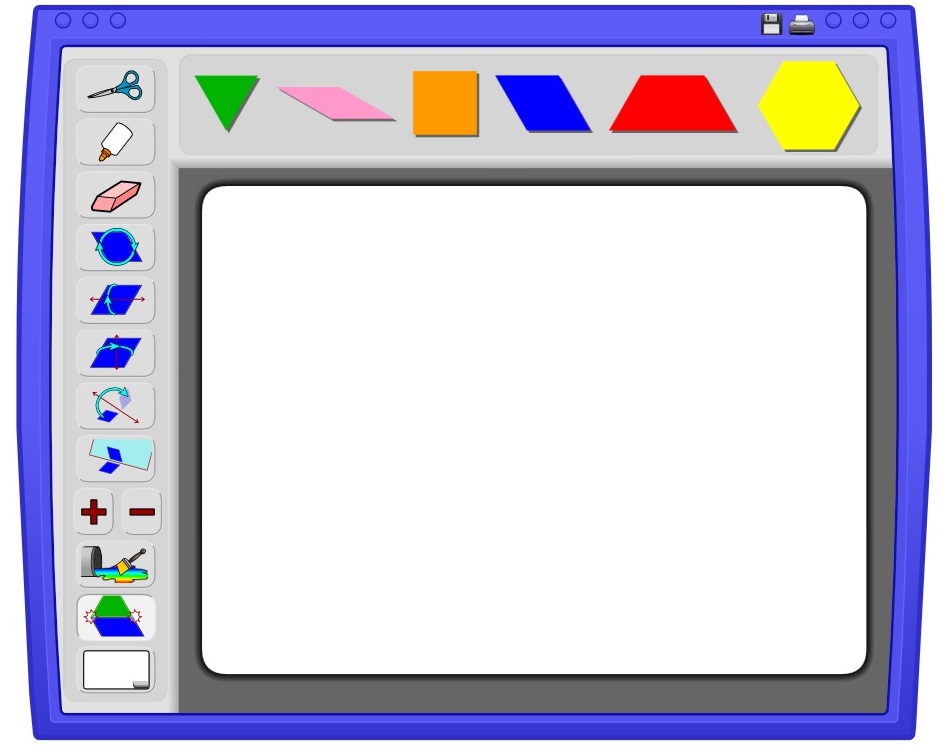The height and width of the screenshot is (750, 943).
Task: Pick the green triangle pattern block
Action: [x=227, y=103]
